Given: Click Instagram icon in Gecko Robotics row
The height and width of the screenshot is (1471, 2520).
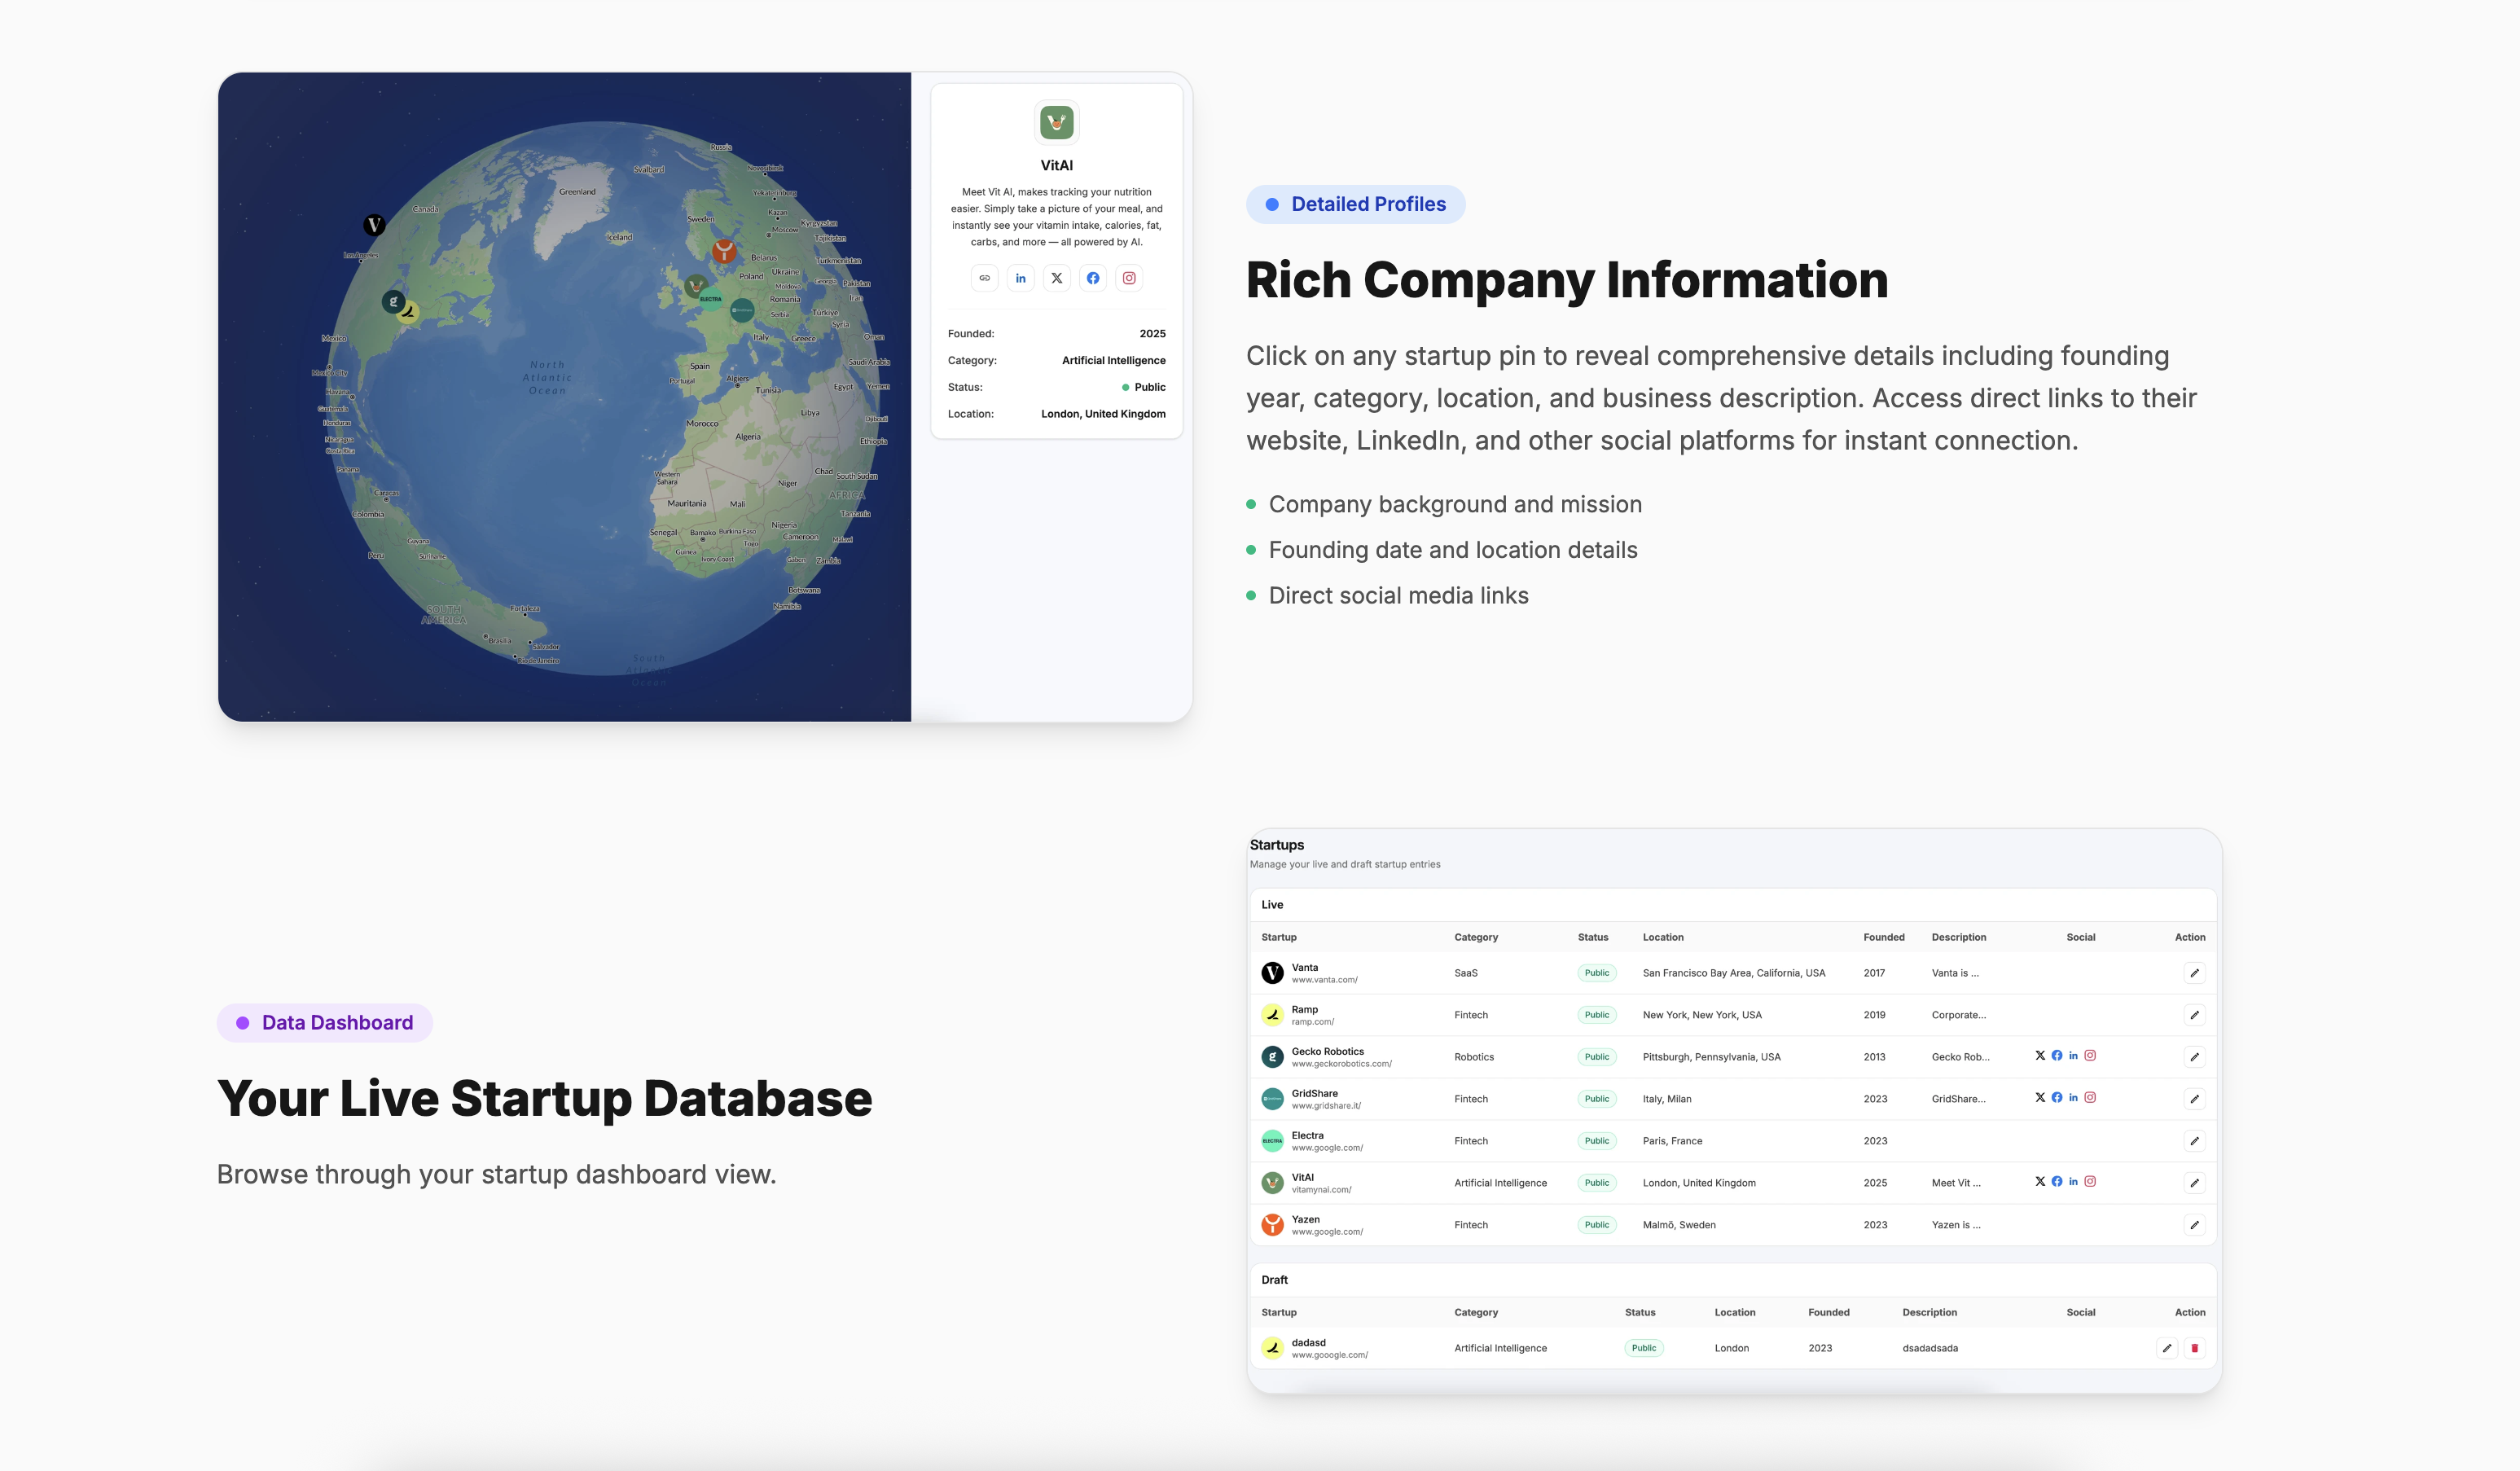Looking at the screenshot, I should pos(2090,1055).
